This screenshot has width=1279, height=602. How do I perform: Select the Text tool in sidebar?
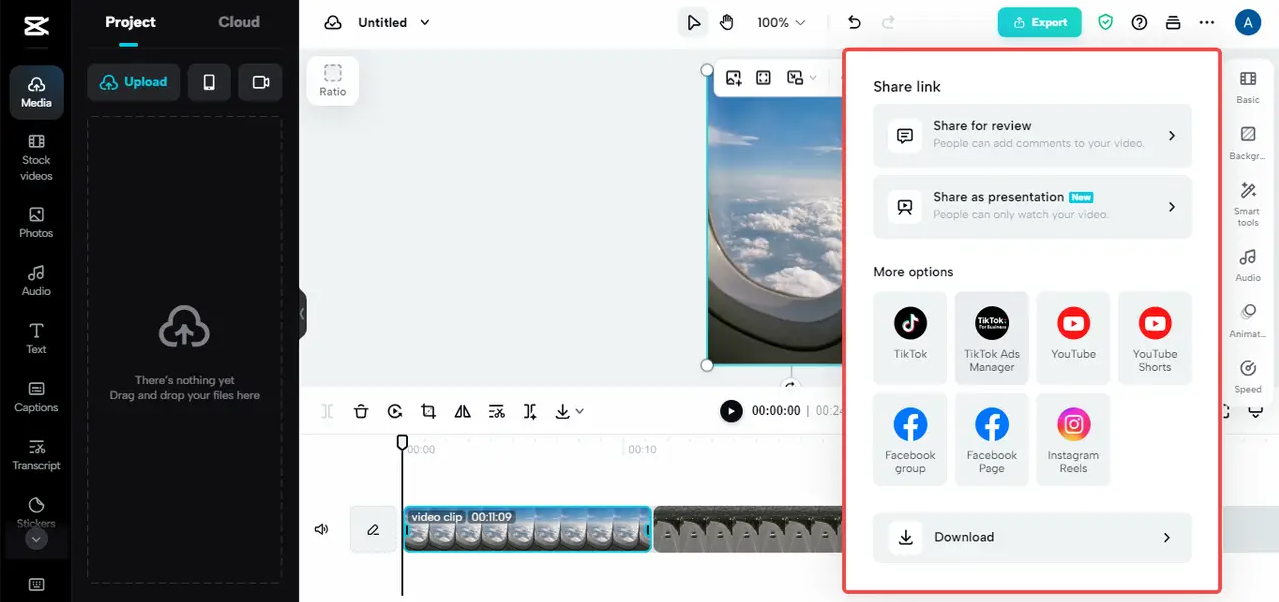[x=36, y=339]
